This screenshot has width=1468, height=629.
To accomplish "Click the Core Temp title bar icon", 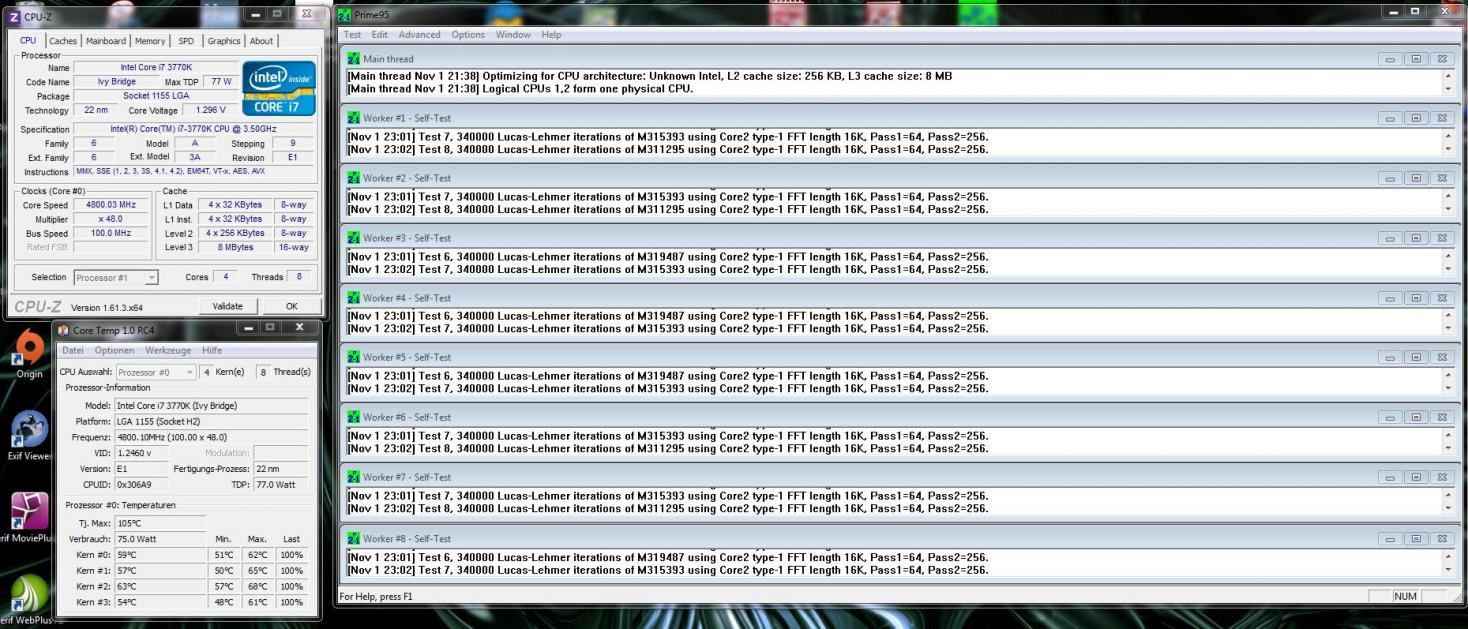I will [x=63, y=330].
